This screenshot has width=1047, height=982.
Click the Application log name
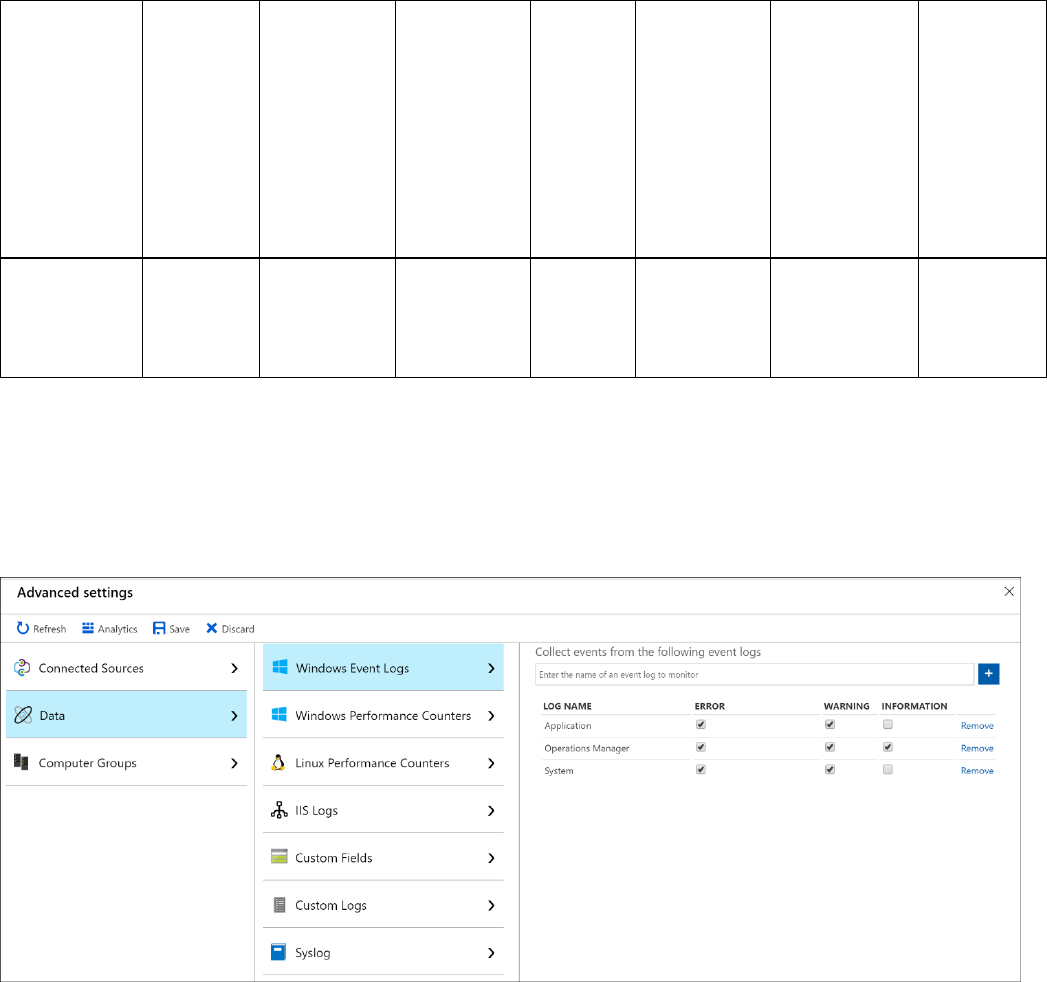point(568,726)
